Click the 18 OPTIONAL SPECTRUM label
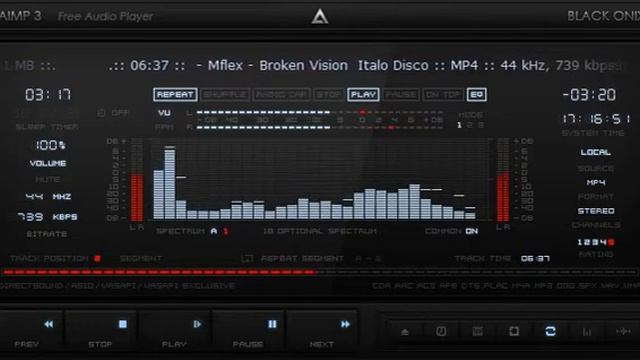 [320, 231]
